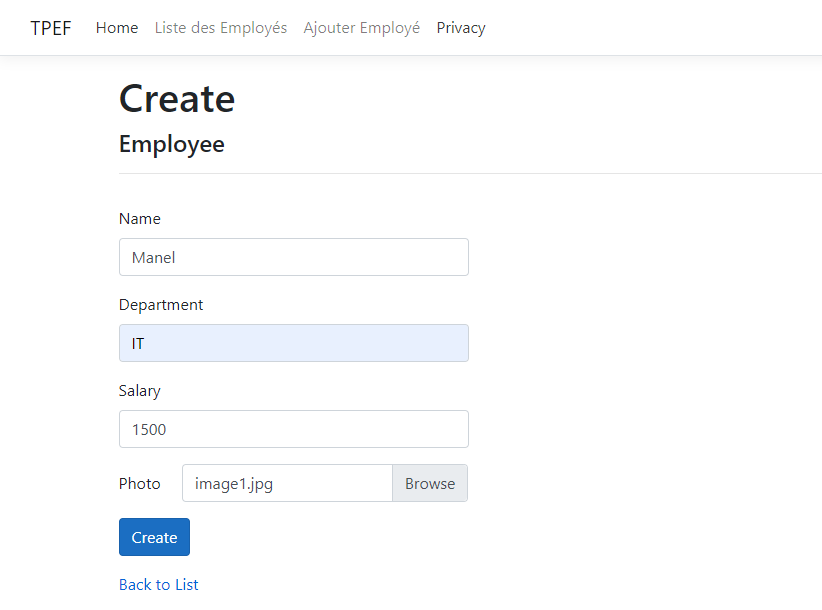Image resolution: width=822 pixels, height=610 pixels.
Task: Click the Photo label next to file input
Action: click(x=139, y=483)
